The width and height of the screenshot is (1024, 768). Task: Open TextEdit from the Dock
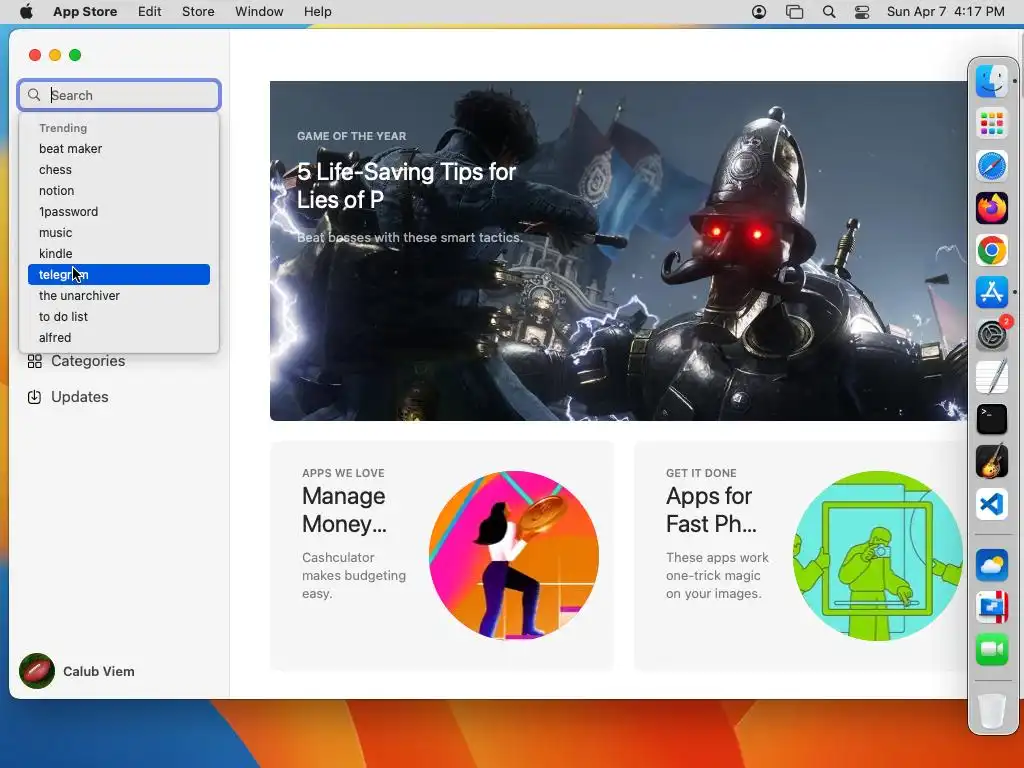(x=991, y=377)
